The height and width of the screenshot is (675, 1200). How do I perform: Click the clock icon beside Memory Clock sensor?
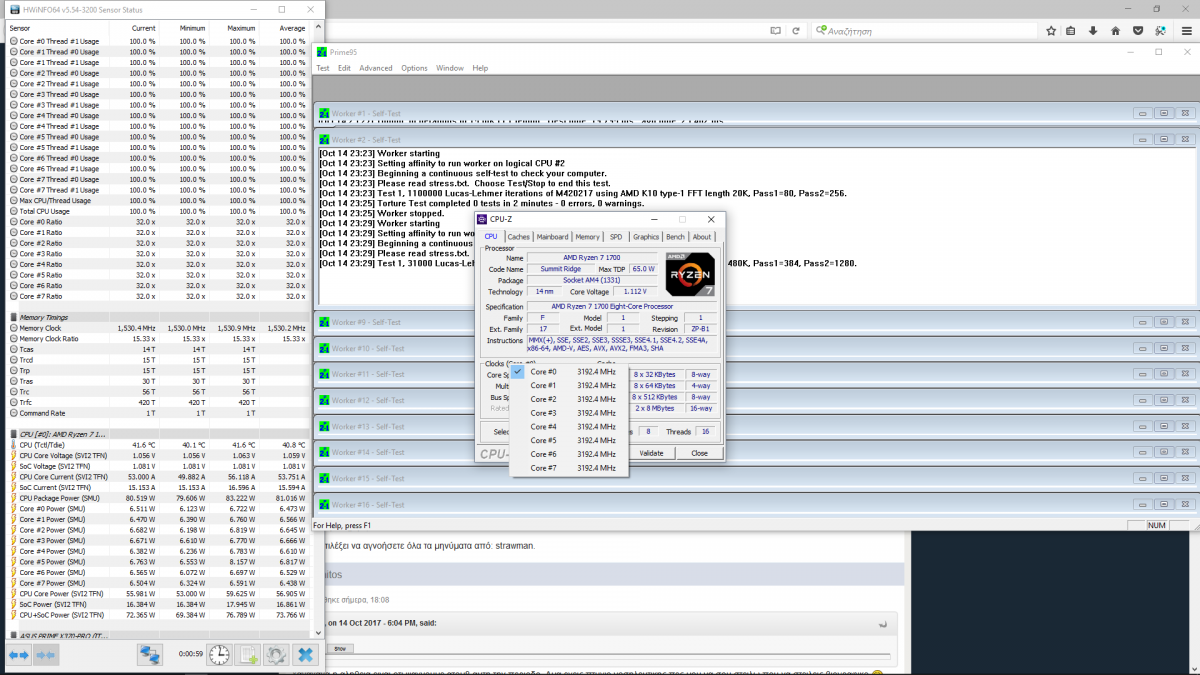[13, 328]
